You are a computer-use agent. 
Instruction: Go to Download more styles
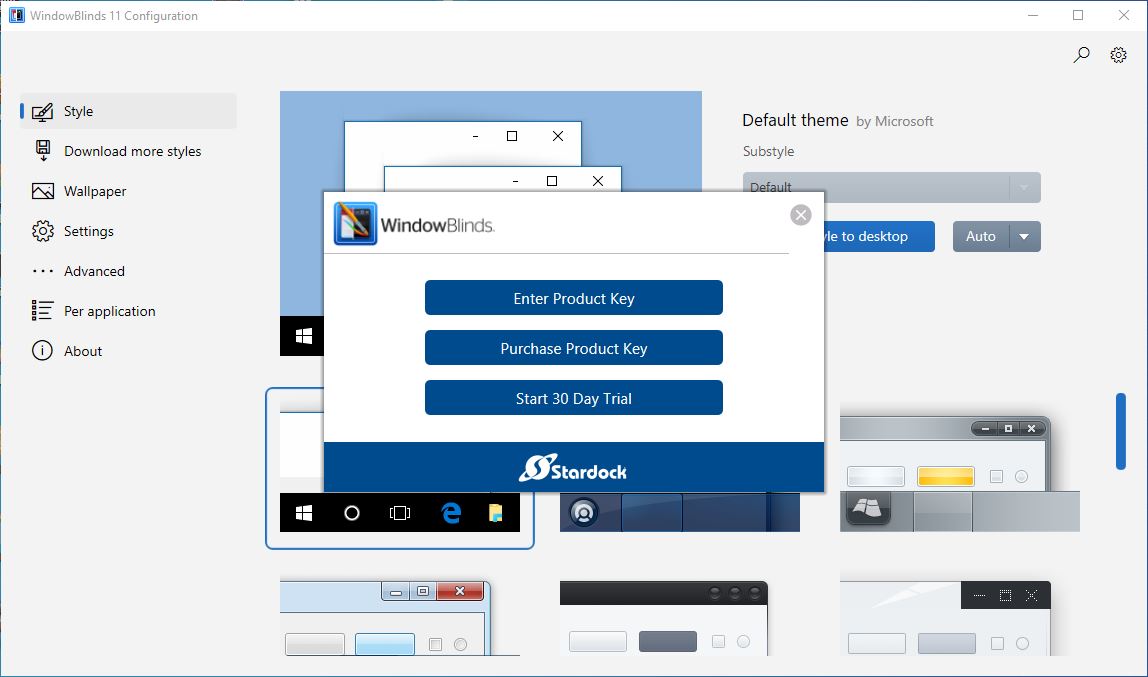point(128,152)
